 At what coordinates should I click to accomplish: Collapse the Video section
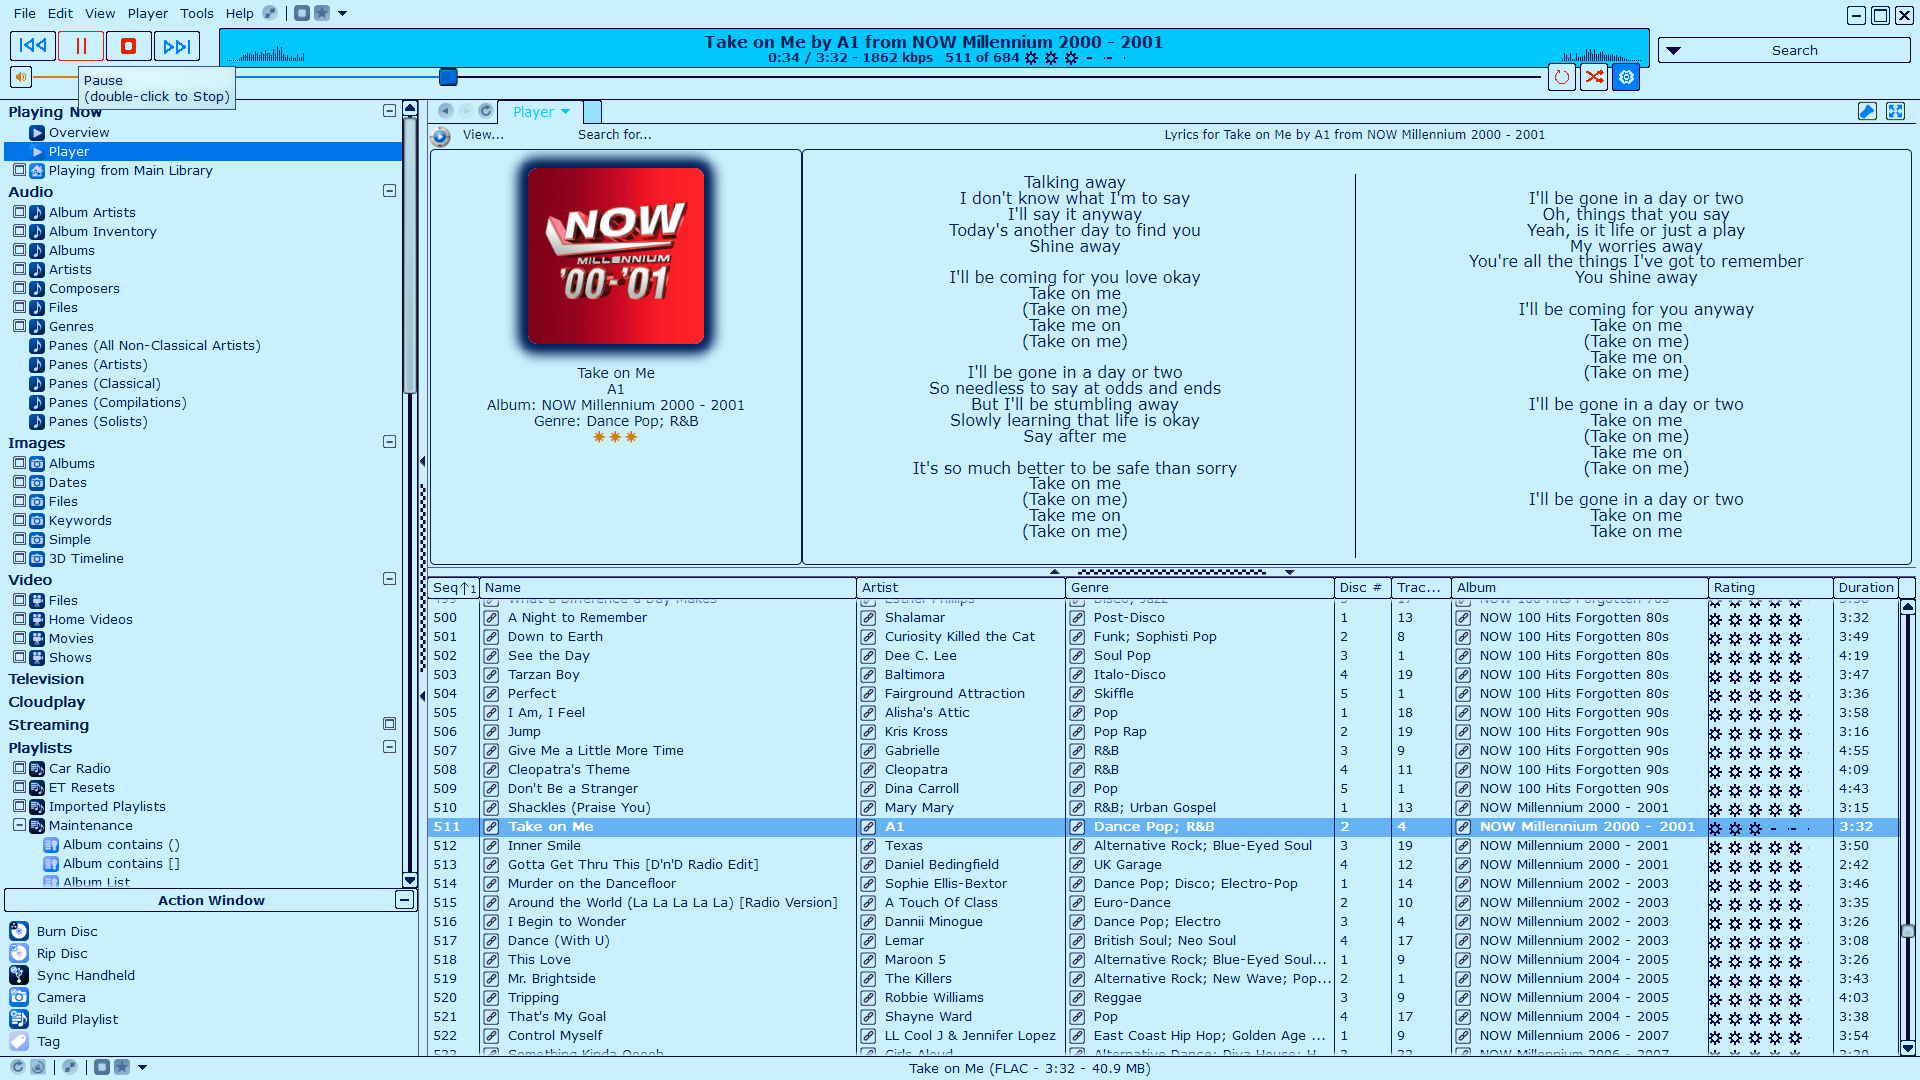pyautogui.click(x=389, y=579)
